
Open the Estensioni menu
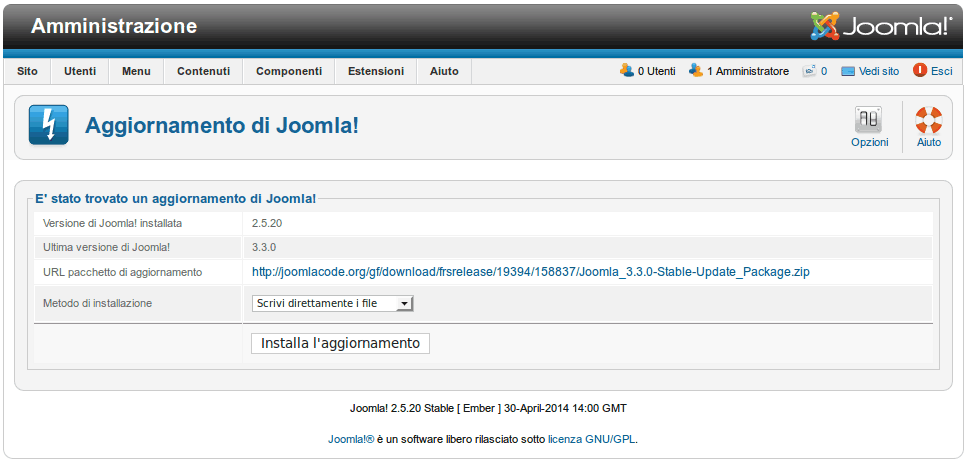tap(376, 71)
